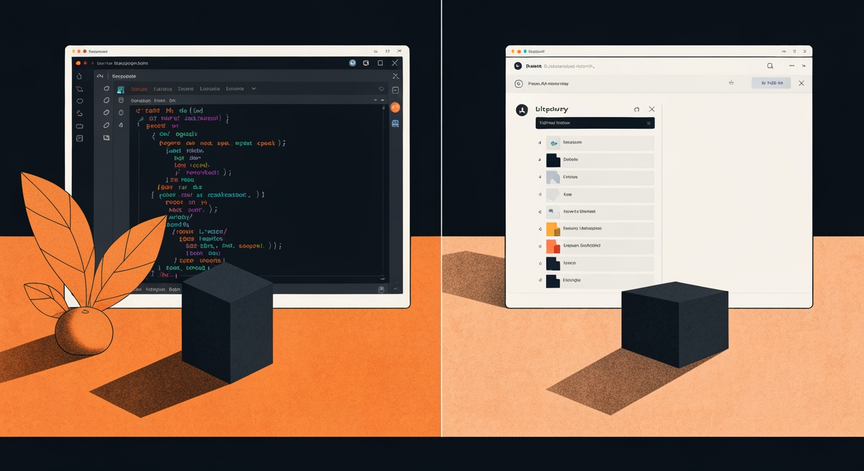Click the small triangle icon in editor gutter column
This screenshot has width=864, height=471.
point(121,125)
